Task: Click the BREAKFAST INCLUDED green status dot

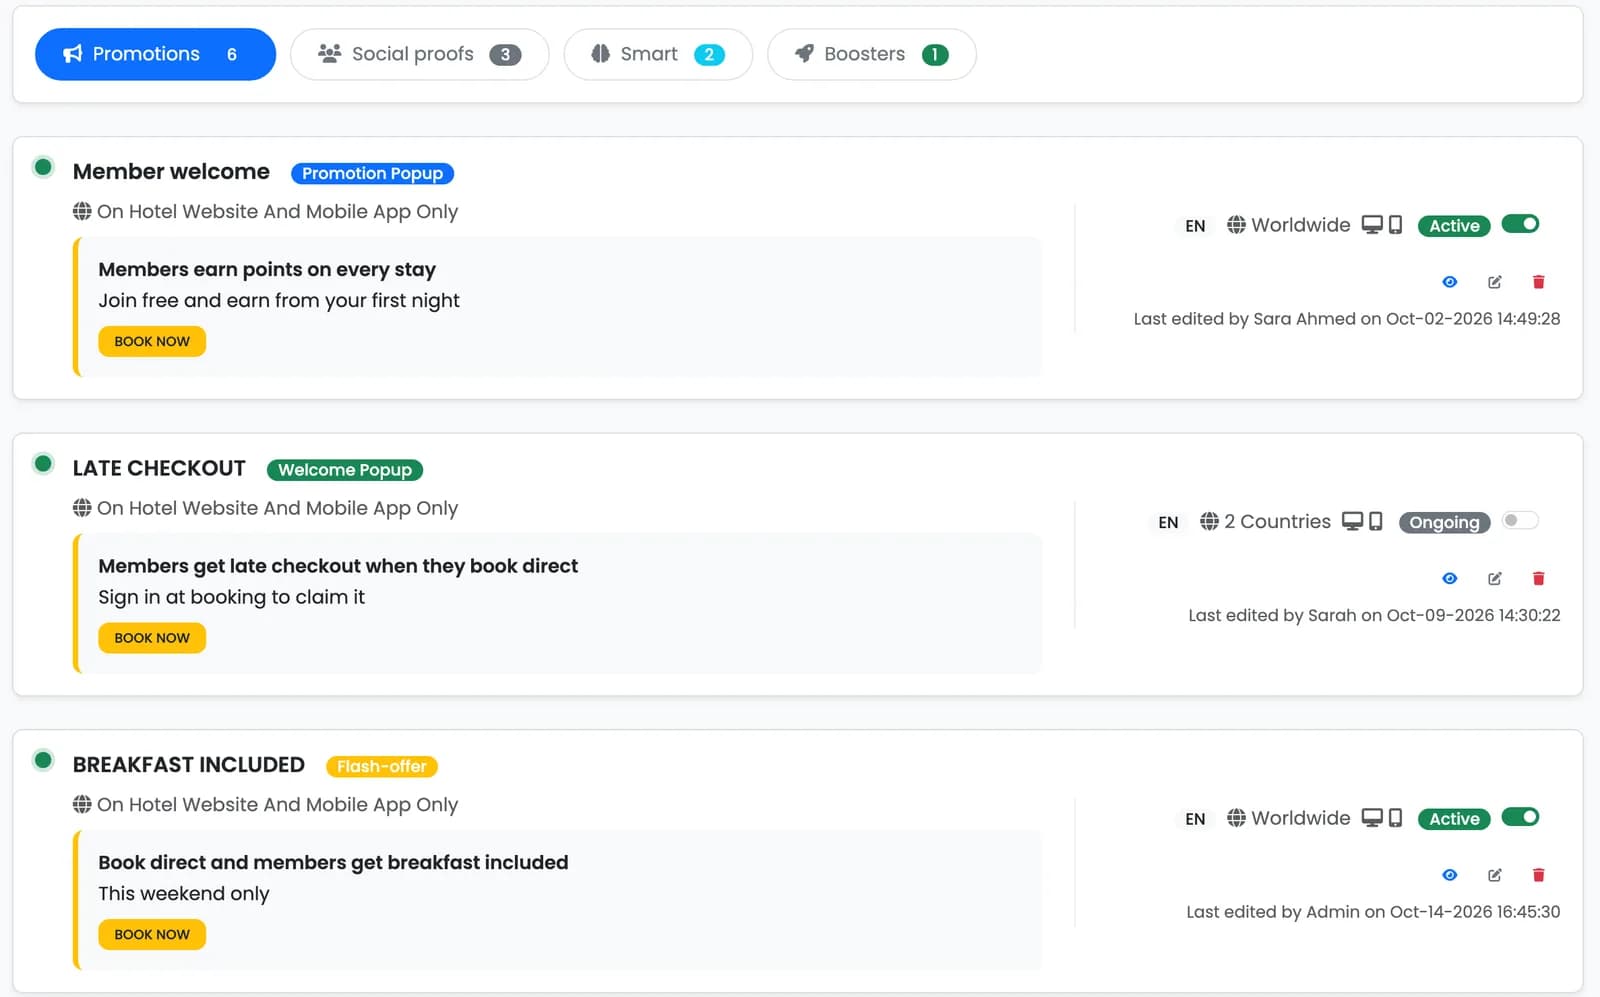Action: pyautogui.click(x=43, y=760)
